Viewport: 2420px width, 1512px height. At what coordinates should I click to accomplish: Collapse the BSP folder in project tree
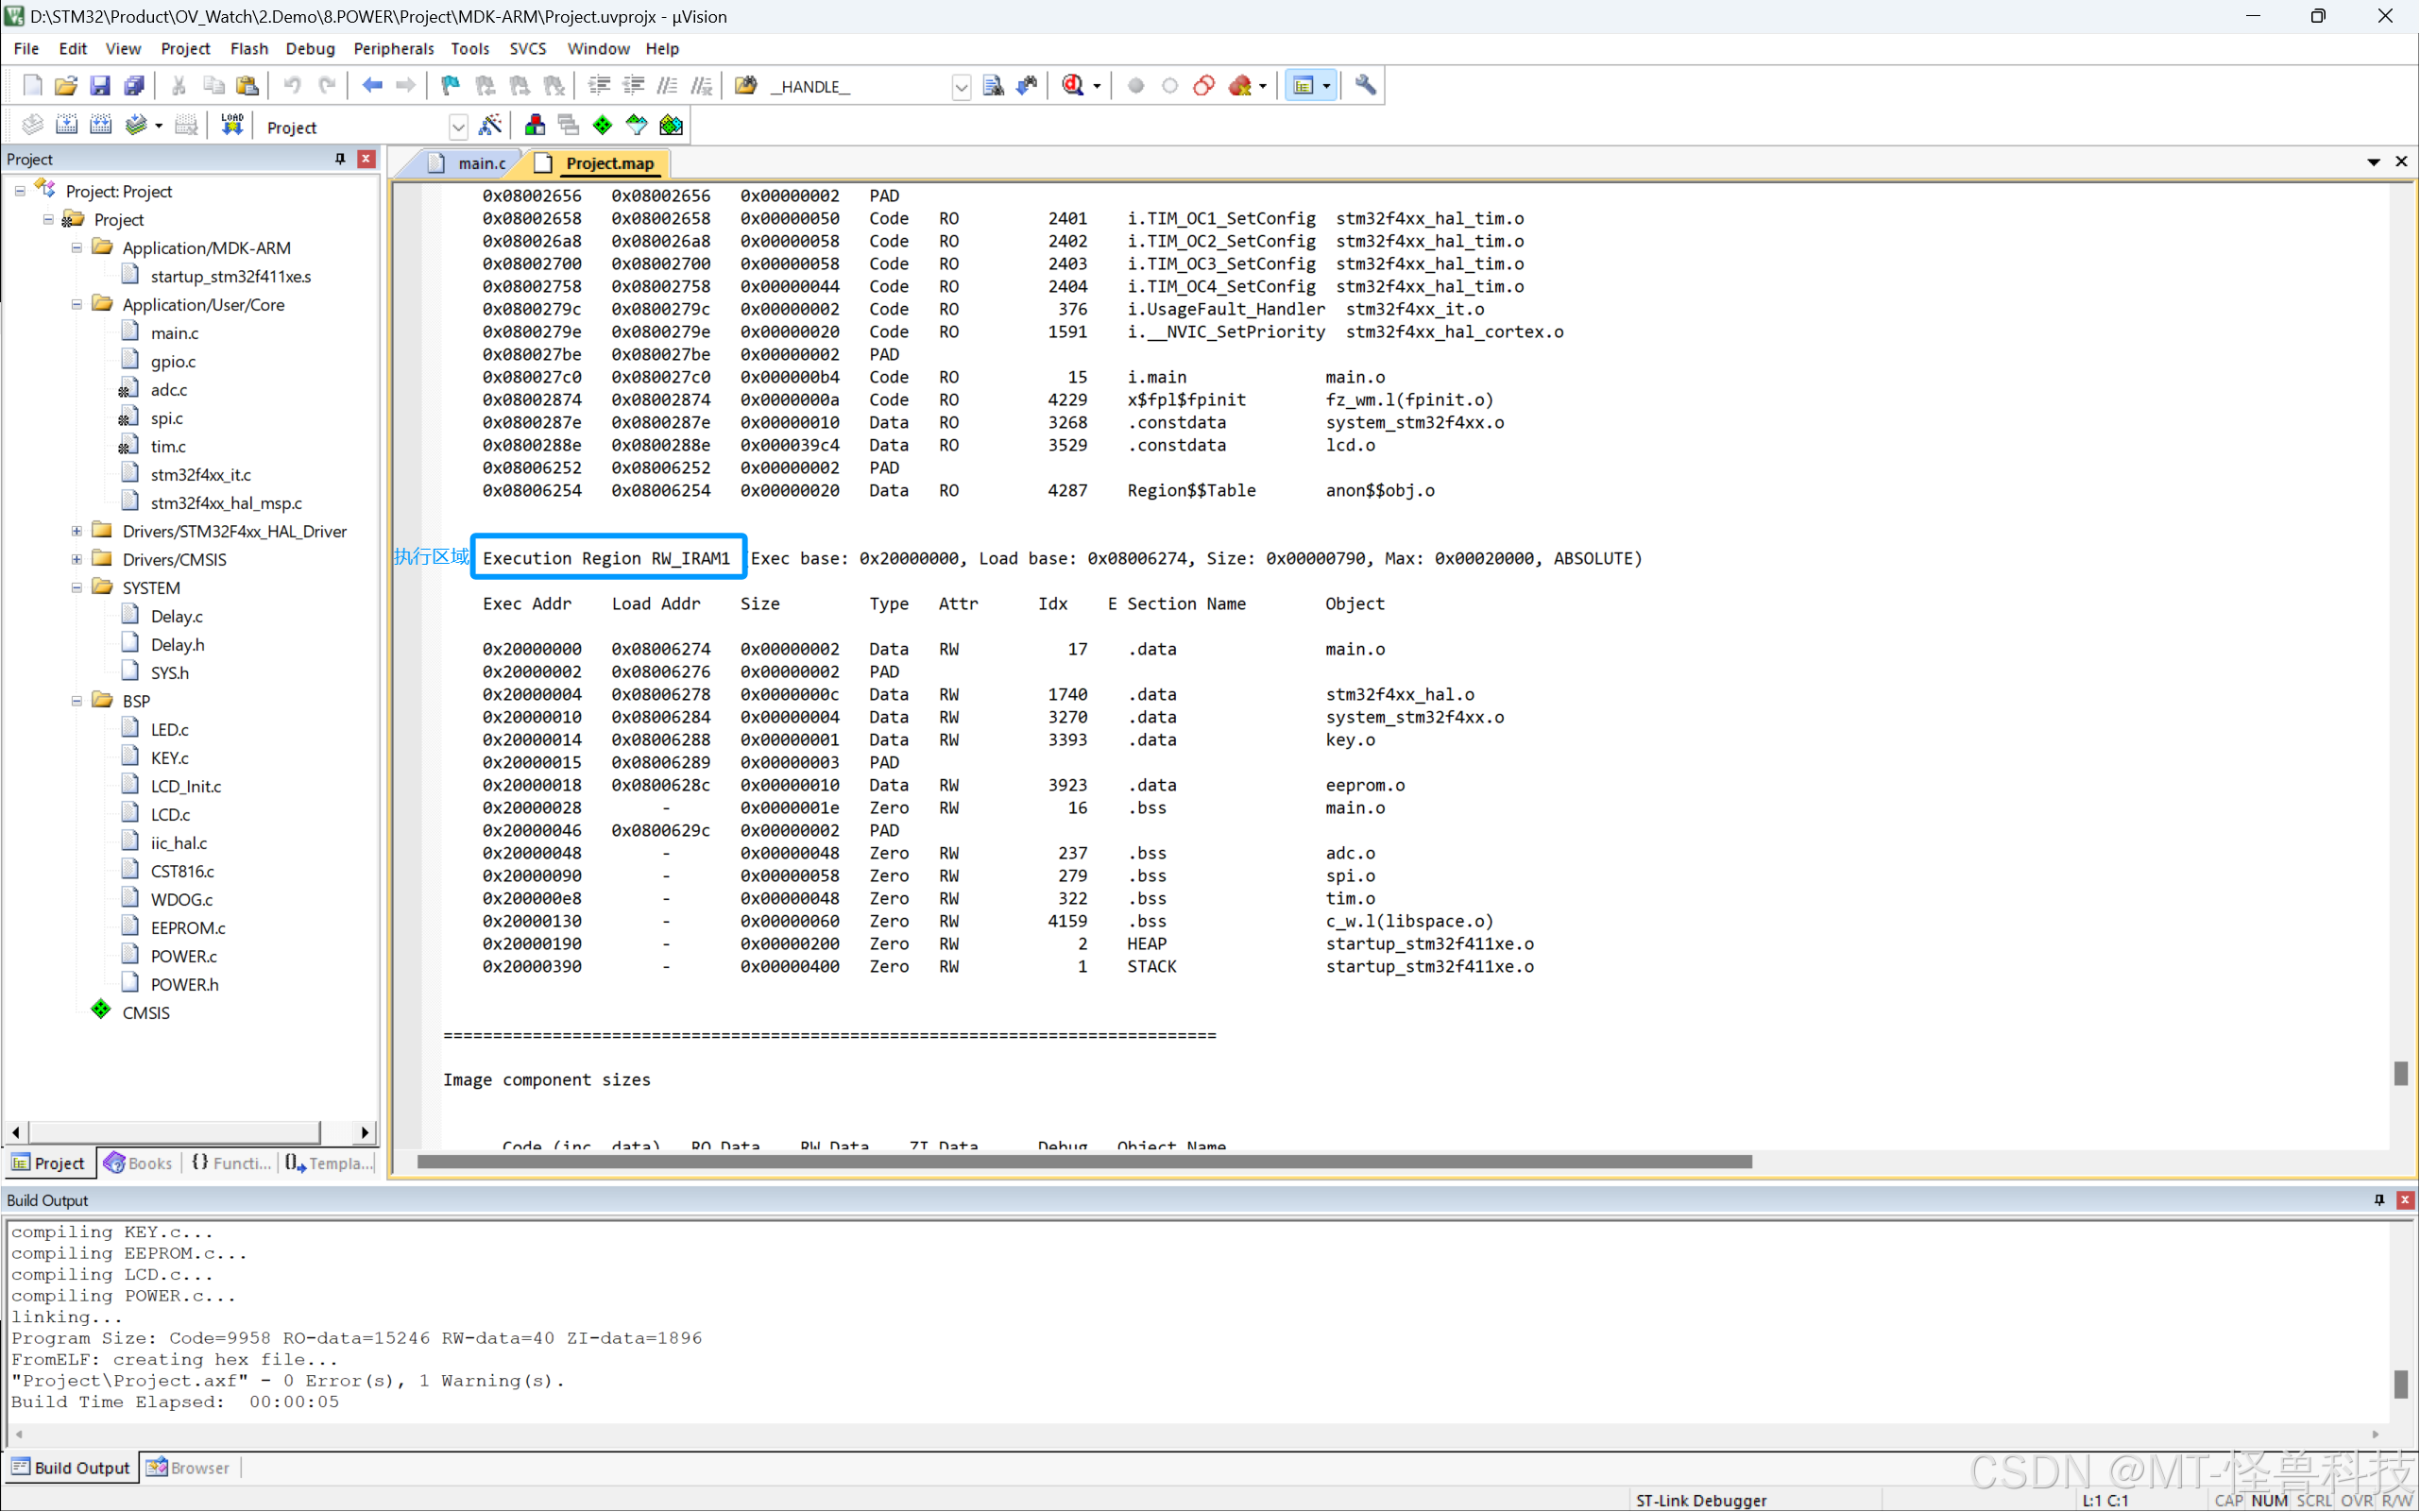(x=77, y=701)
